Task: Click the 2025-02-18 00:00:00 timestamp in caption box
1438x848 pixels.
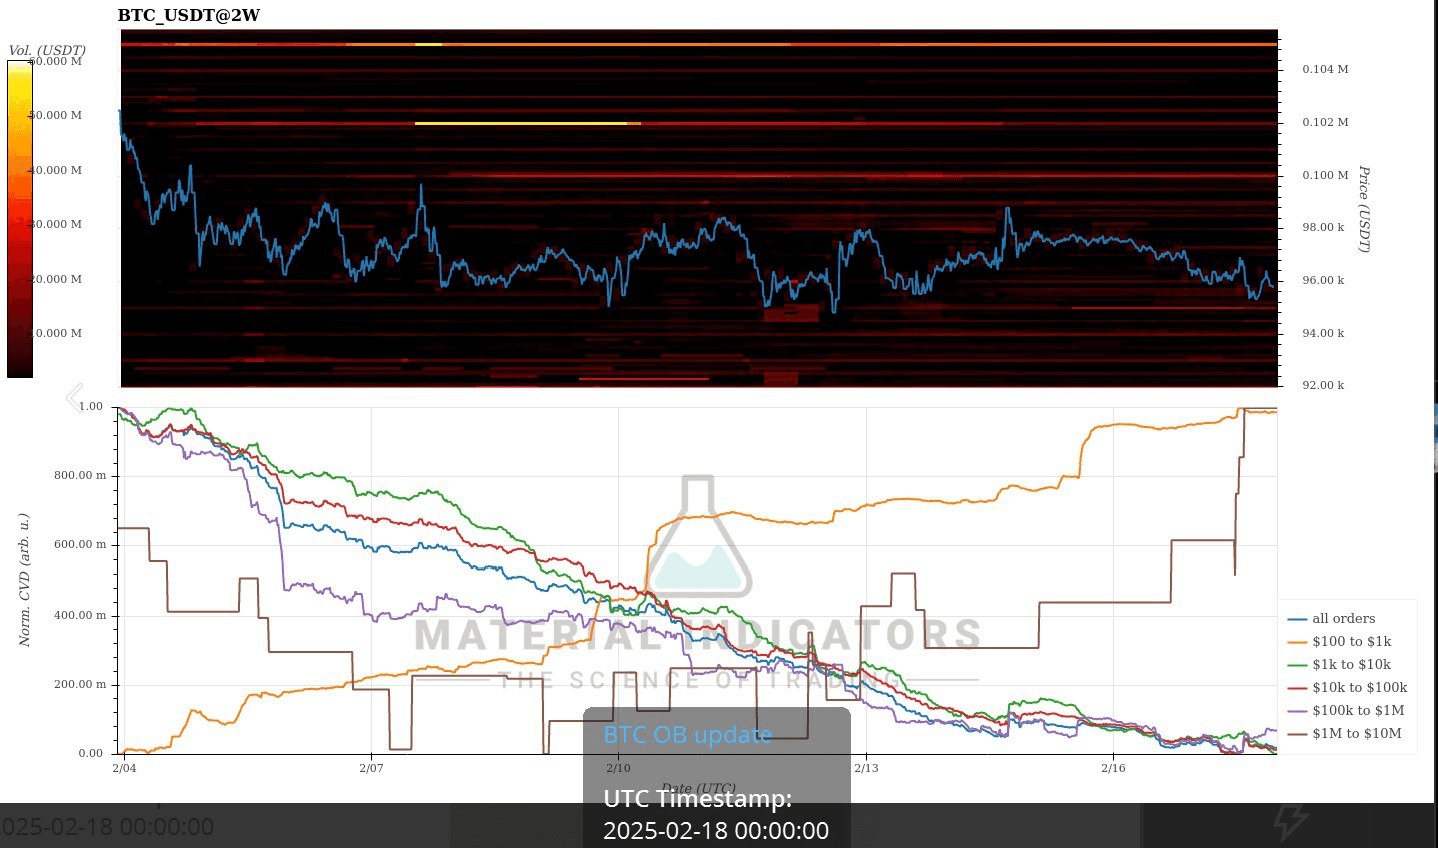Action: click(x=716, y=831)
